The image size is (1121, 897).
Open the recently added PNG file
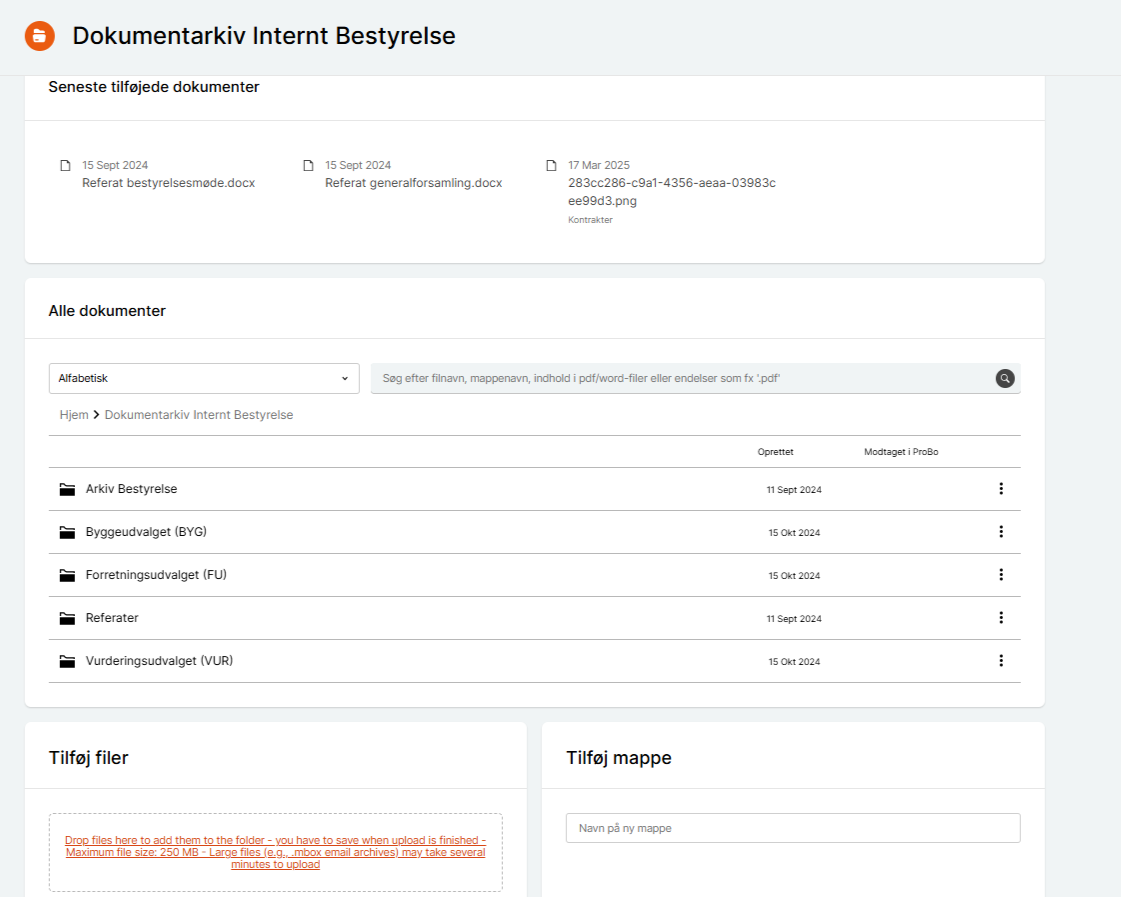(671, 191)
